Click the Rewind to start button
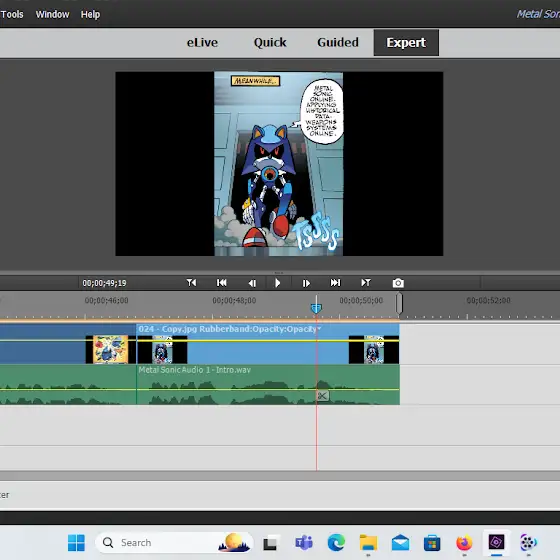 [221, 283]
